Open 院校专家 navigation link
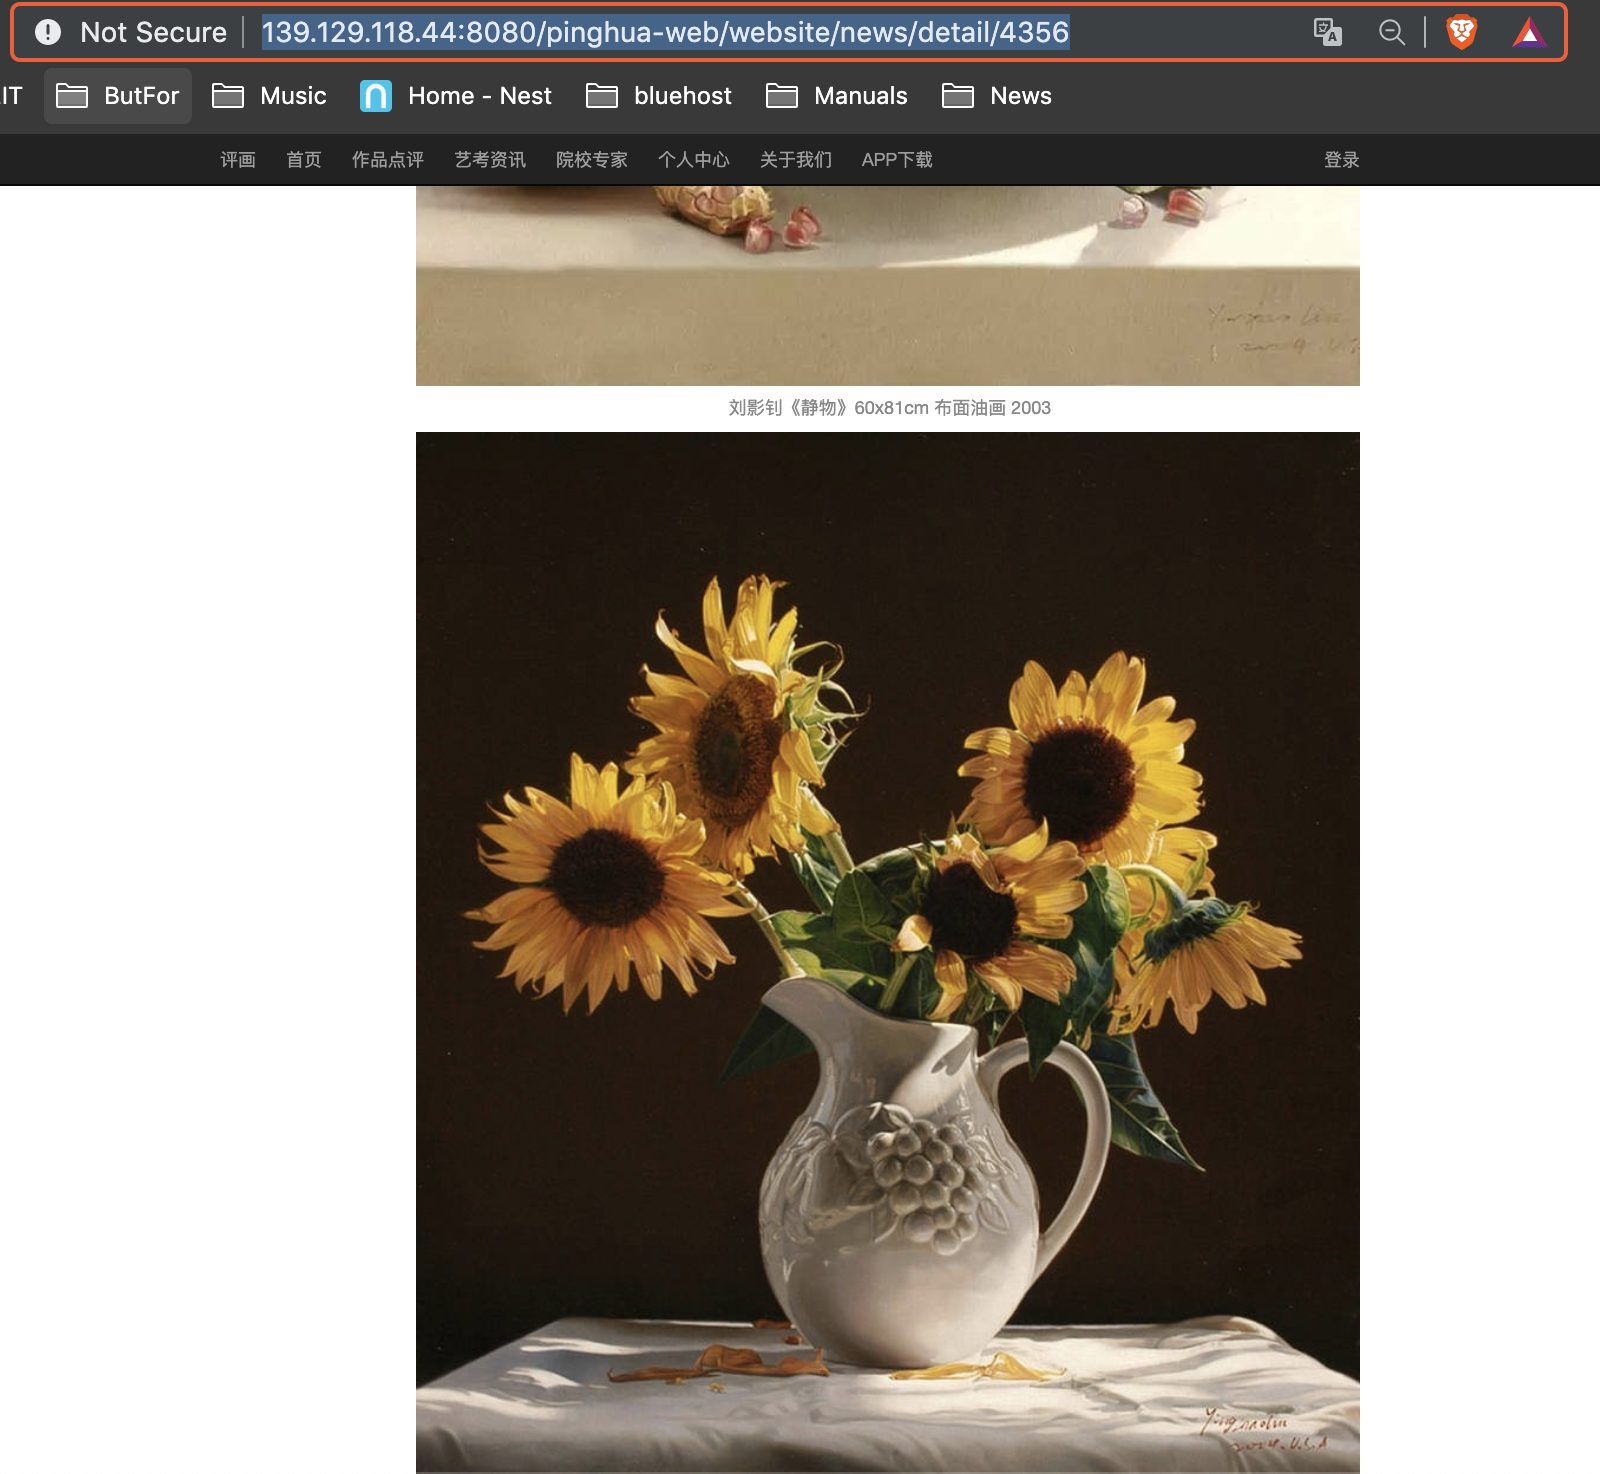Viewport: 1600px width, 1474px height. click(592, 160)
